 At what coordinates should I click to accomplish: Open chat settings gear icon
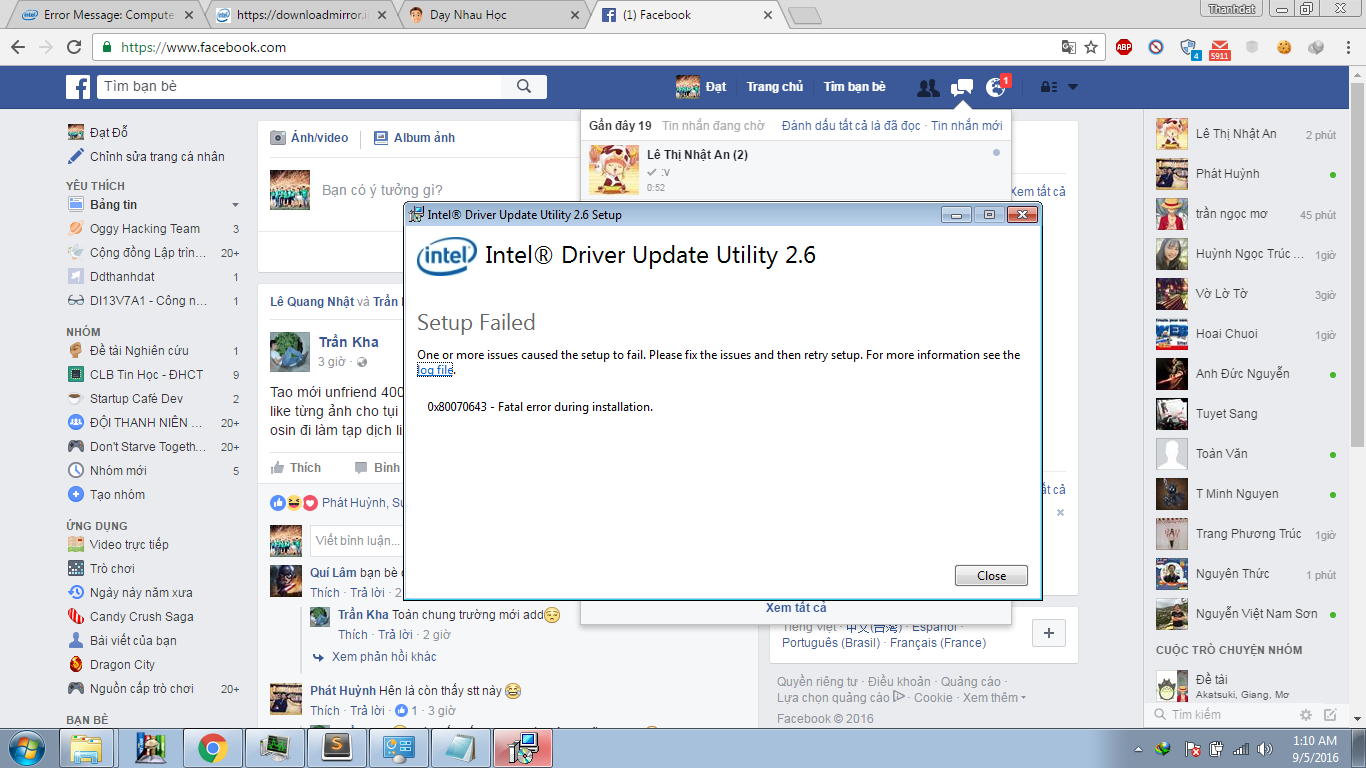pos(1306,715)
